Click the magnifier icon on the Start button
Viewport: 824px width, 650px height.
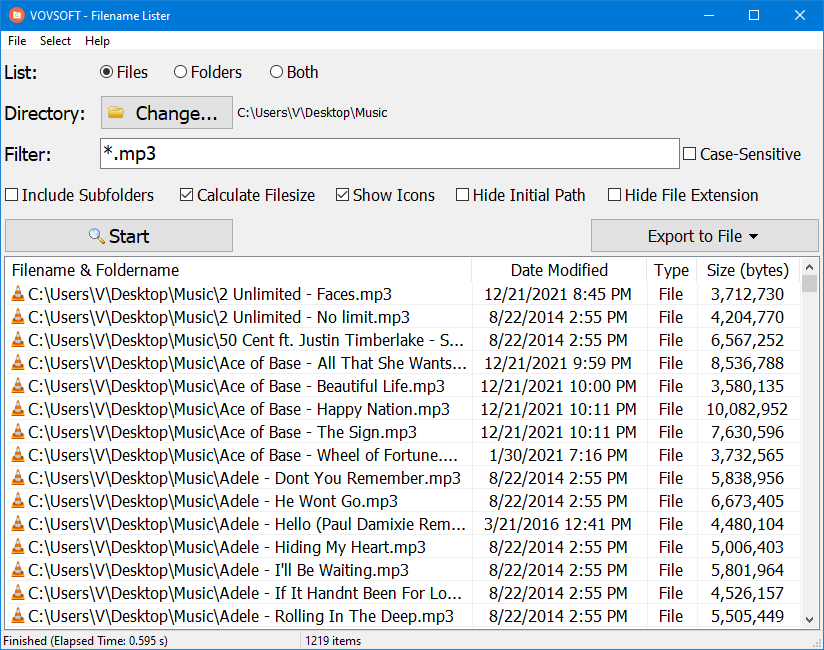(x=96, y=236)
